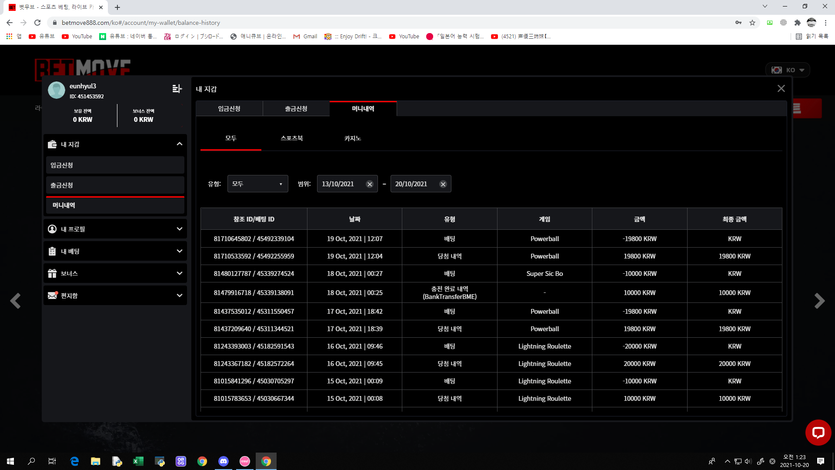Open Excel from the taskbar
Viewport: 835px width, 470px height.
[x=138, y=461]
